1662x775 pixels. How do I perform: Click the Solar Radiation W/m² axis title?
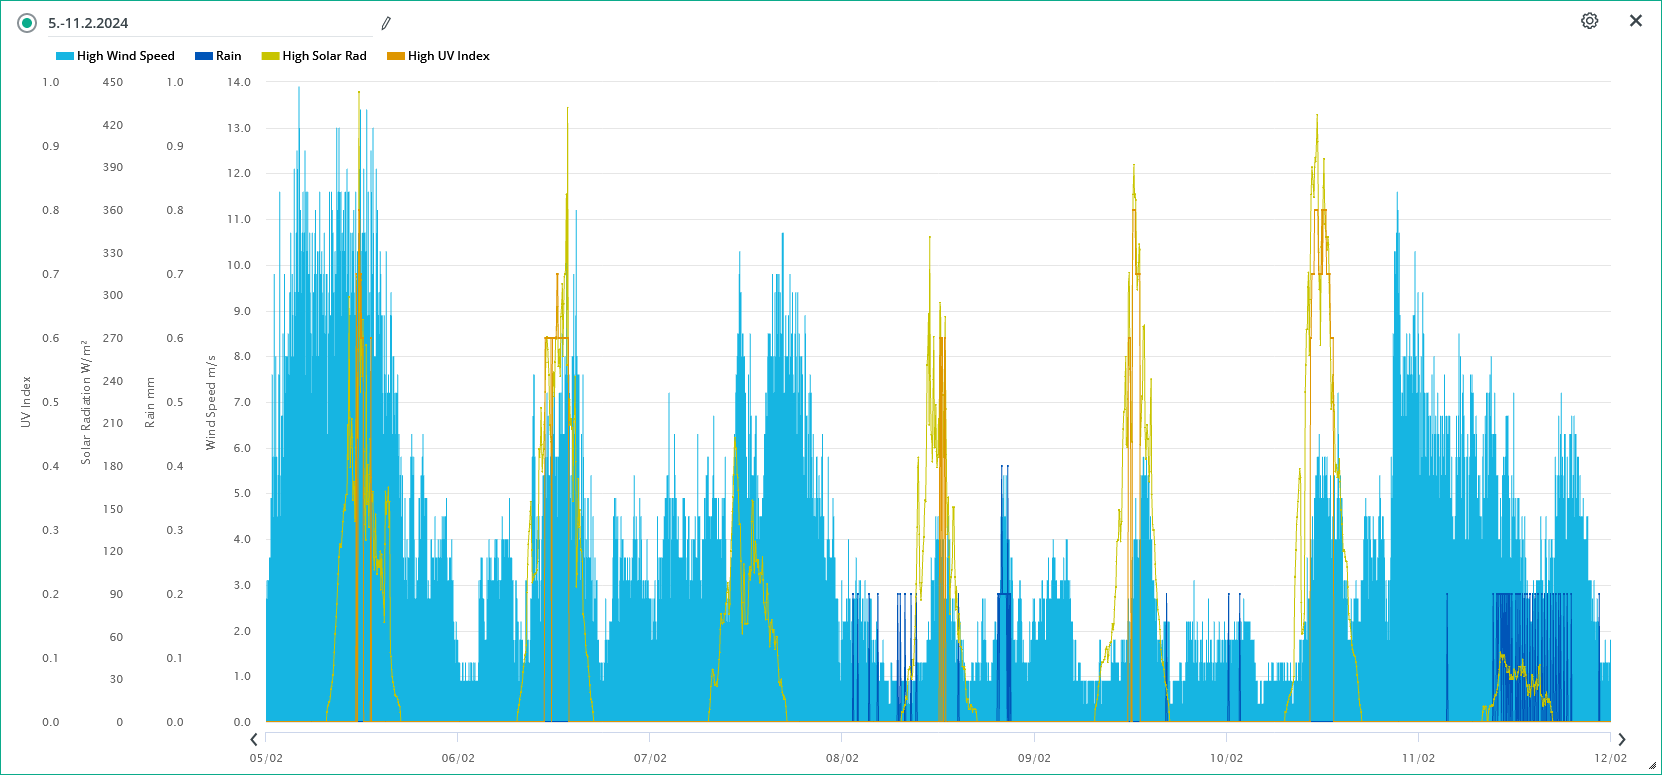coord(86,402)
